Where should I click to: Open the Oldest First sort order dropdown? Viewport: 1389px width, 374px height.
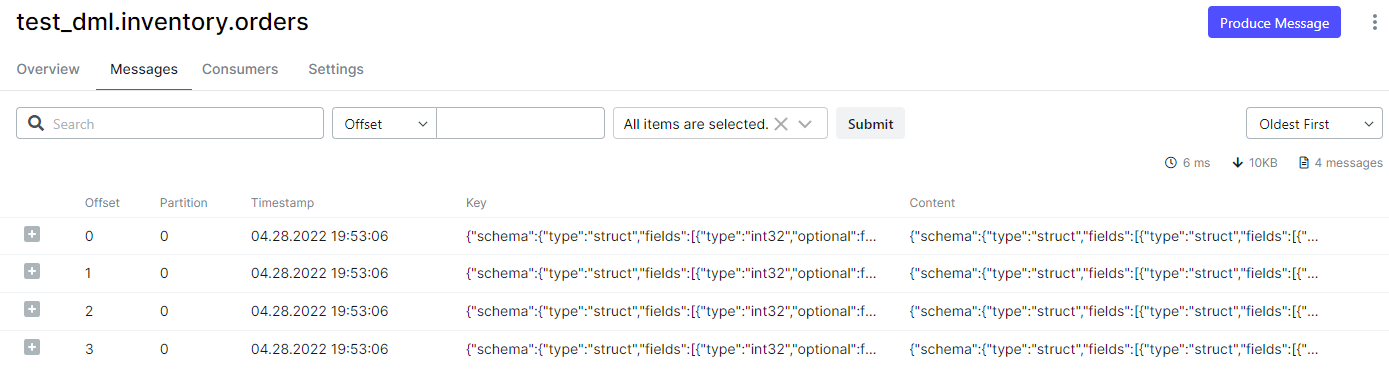pyautogui.click(x=1314, y=124)
